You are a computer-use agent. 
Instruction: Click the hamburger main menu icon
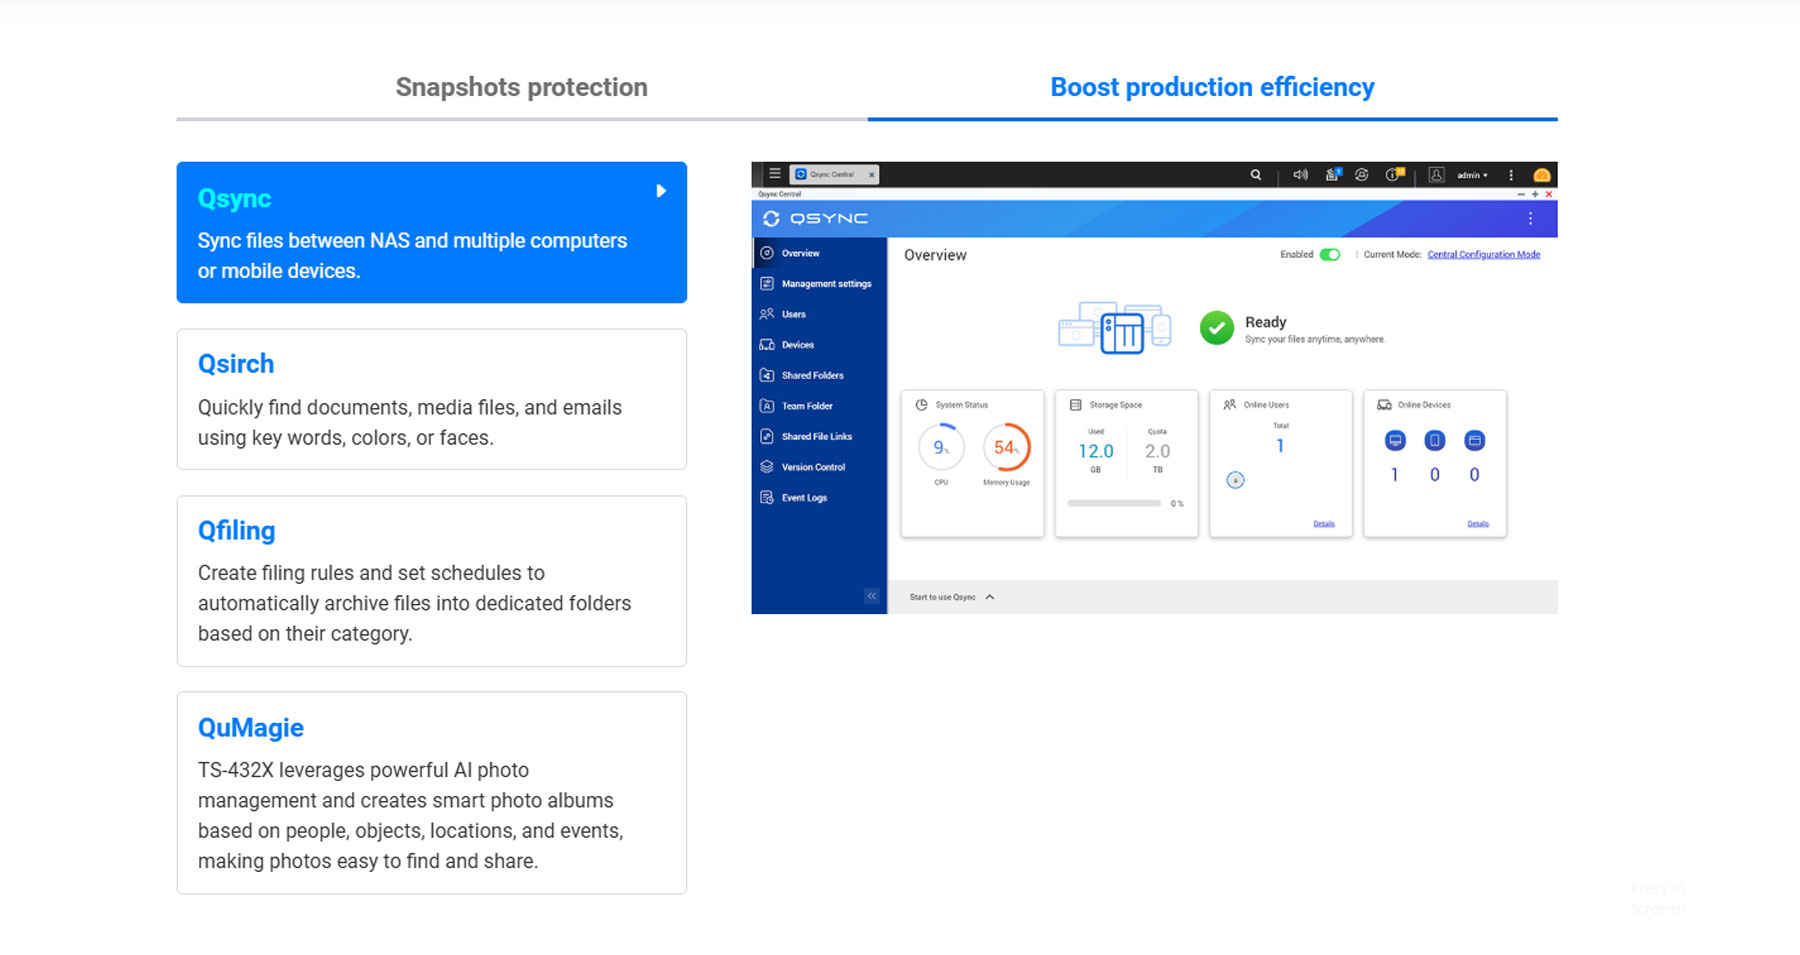click(774, 174)
